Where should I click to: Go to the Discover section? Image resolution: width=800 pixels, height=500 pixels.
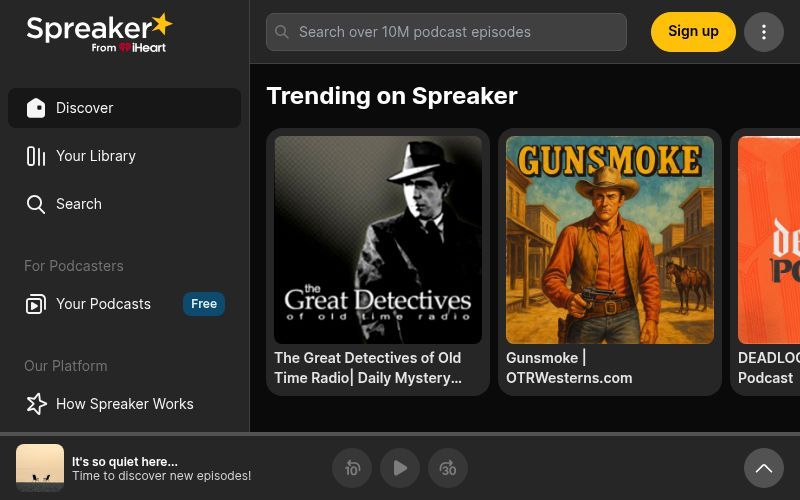tap(124, 108)
